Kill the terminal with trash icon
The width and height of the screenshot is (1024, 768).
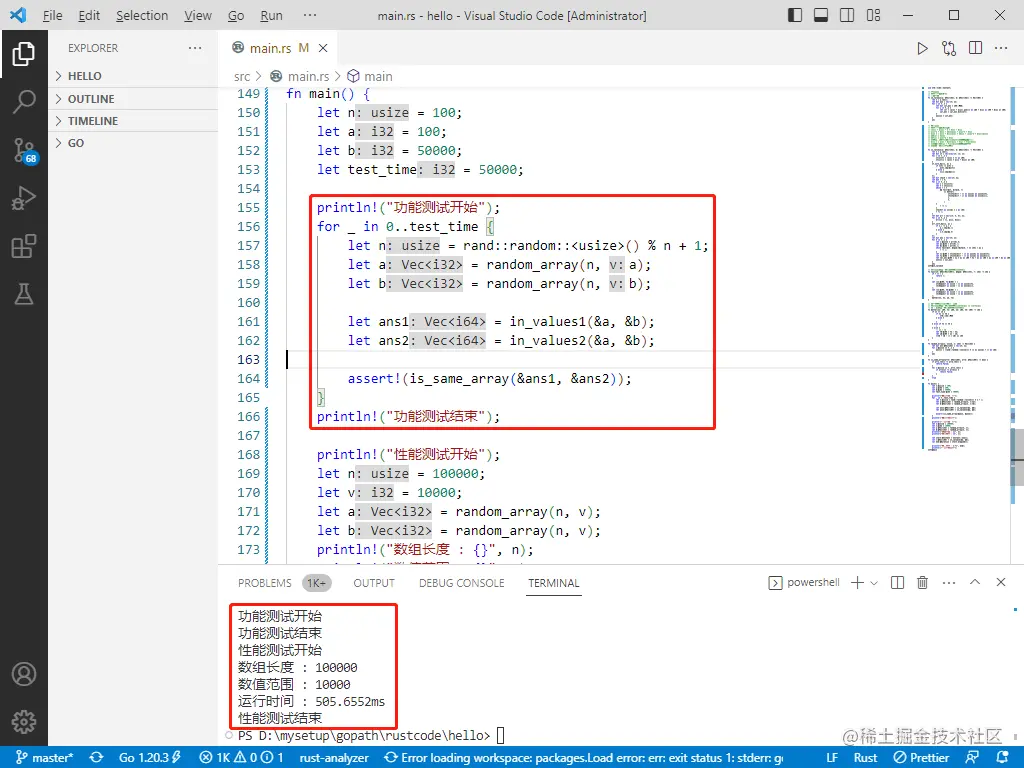[922, 583]
